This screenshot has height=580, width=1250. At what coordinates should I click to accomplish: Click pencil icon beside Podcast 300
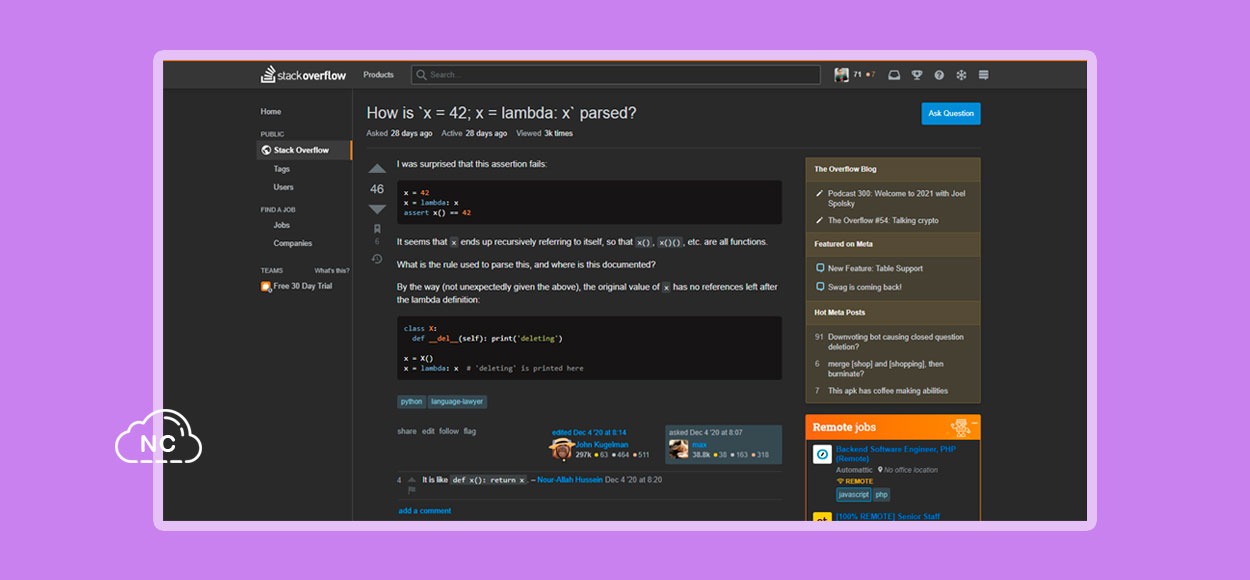[819, 194]
